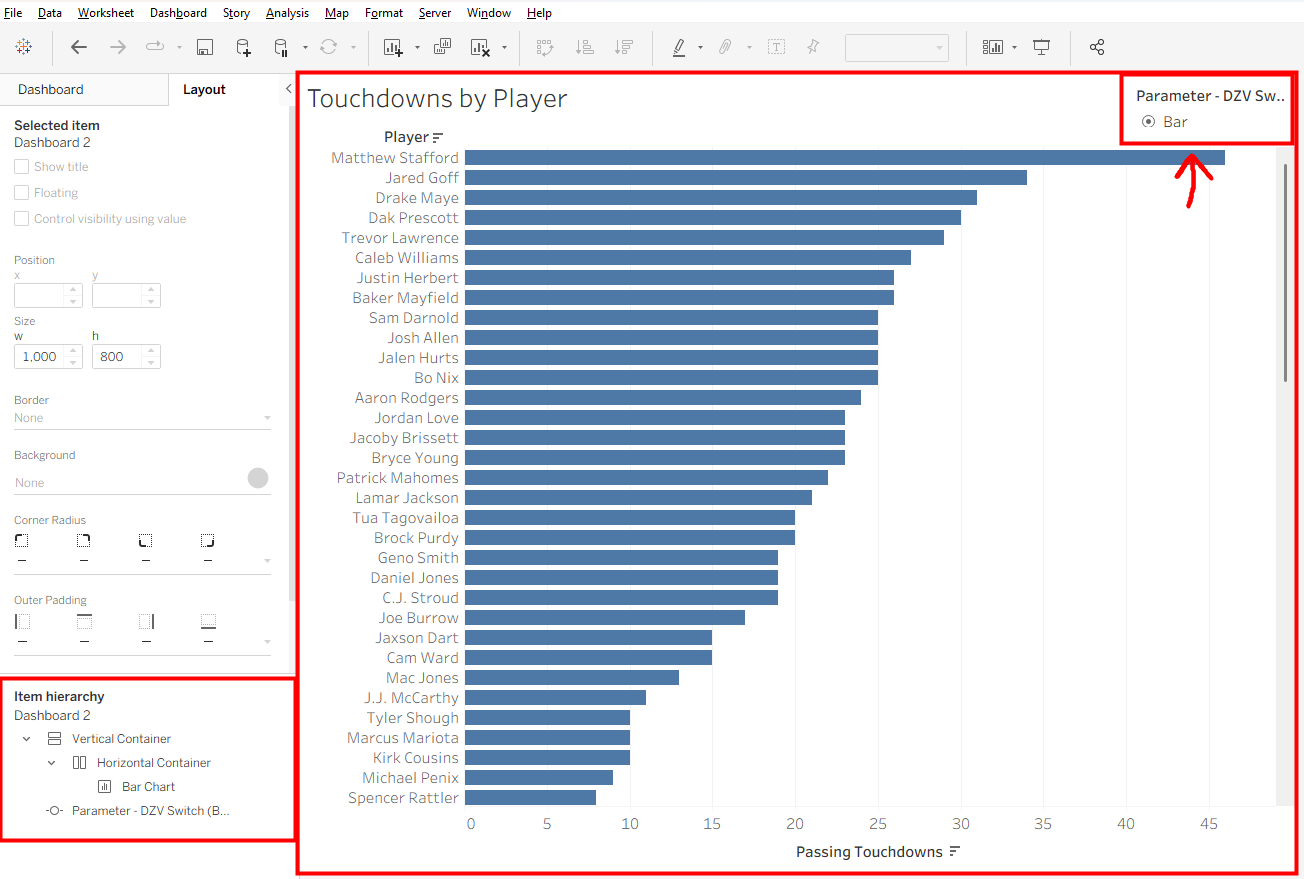Click the left Outer Padding icon
Screen dimensions: 1304x879
[x=22, y=621]
